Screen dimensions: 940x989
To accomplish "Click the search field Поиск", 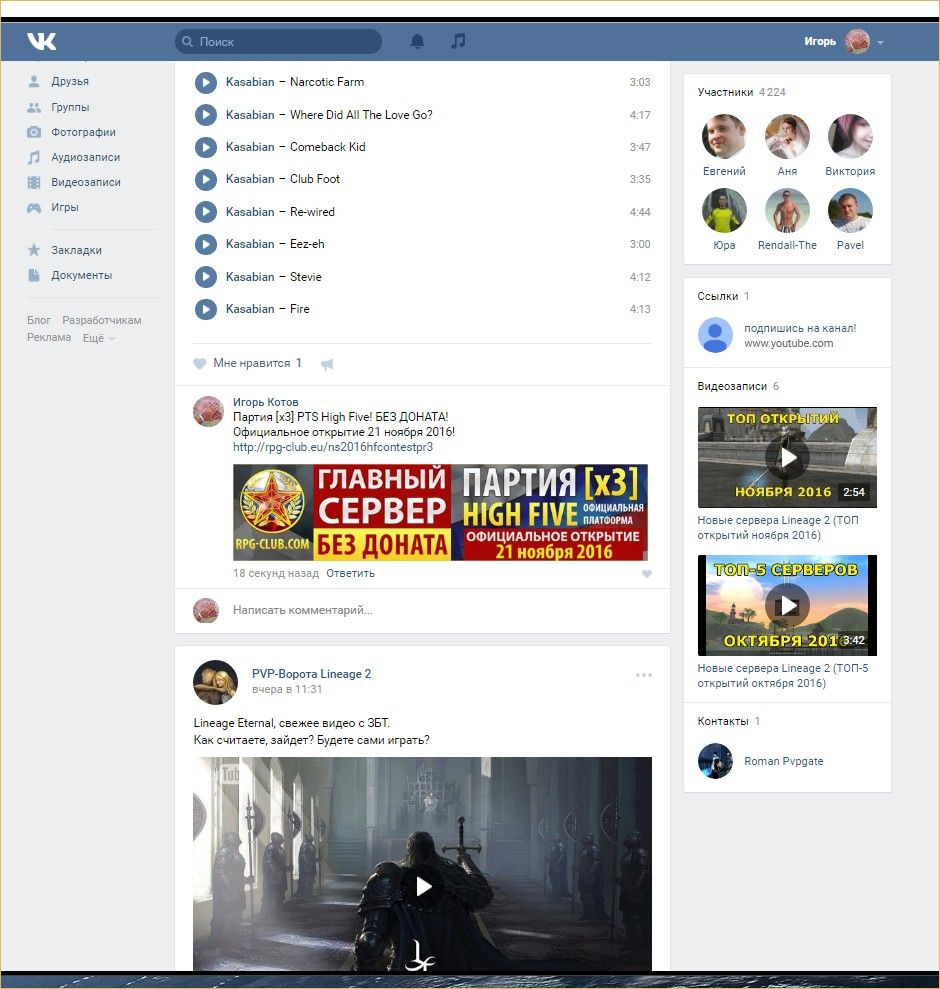I will pyautogui.click(x=278, y=42).
